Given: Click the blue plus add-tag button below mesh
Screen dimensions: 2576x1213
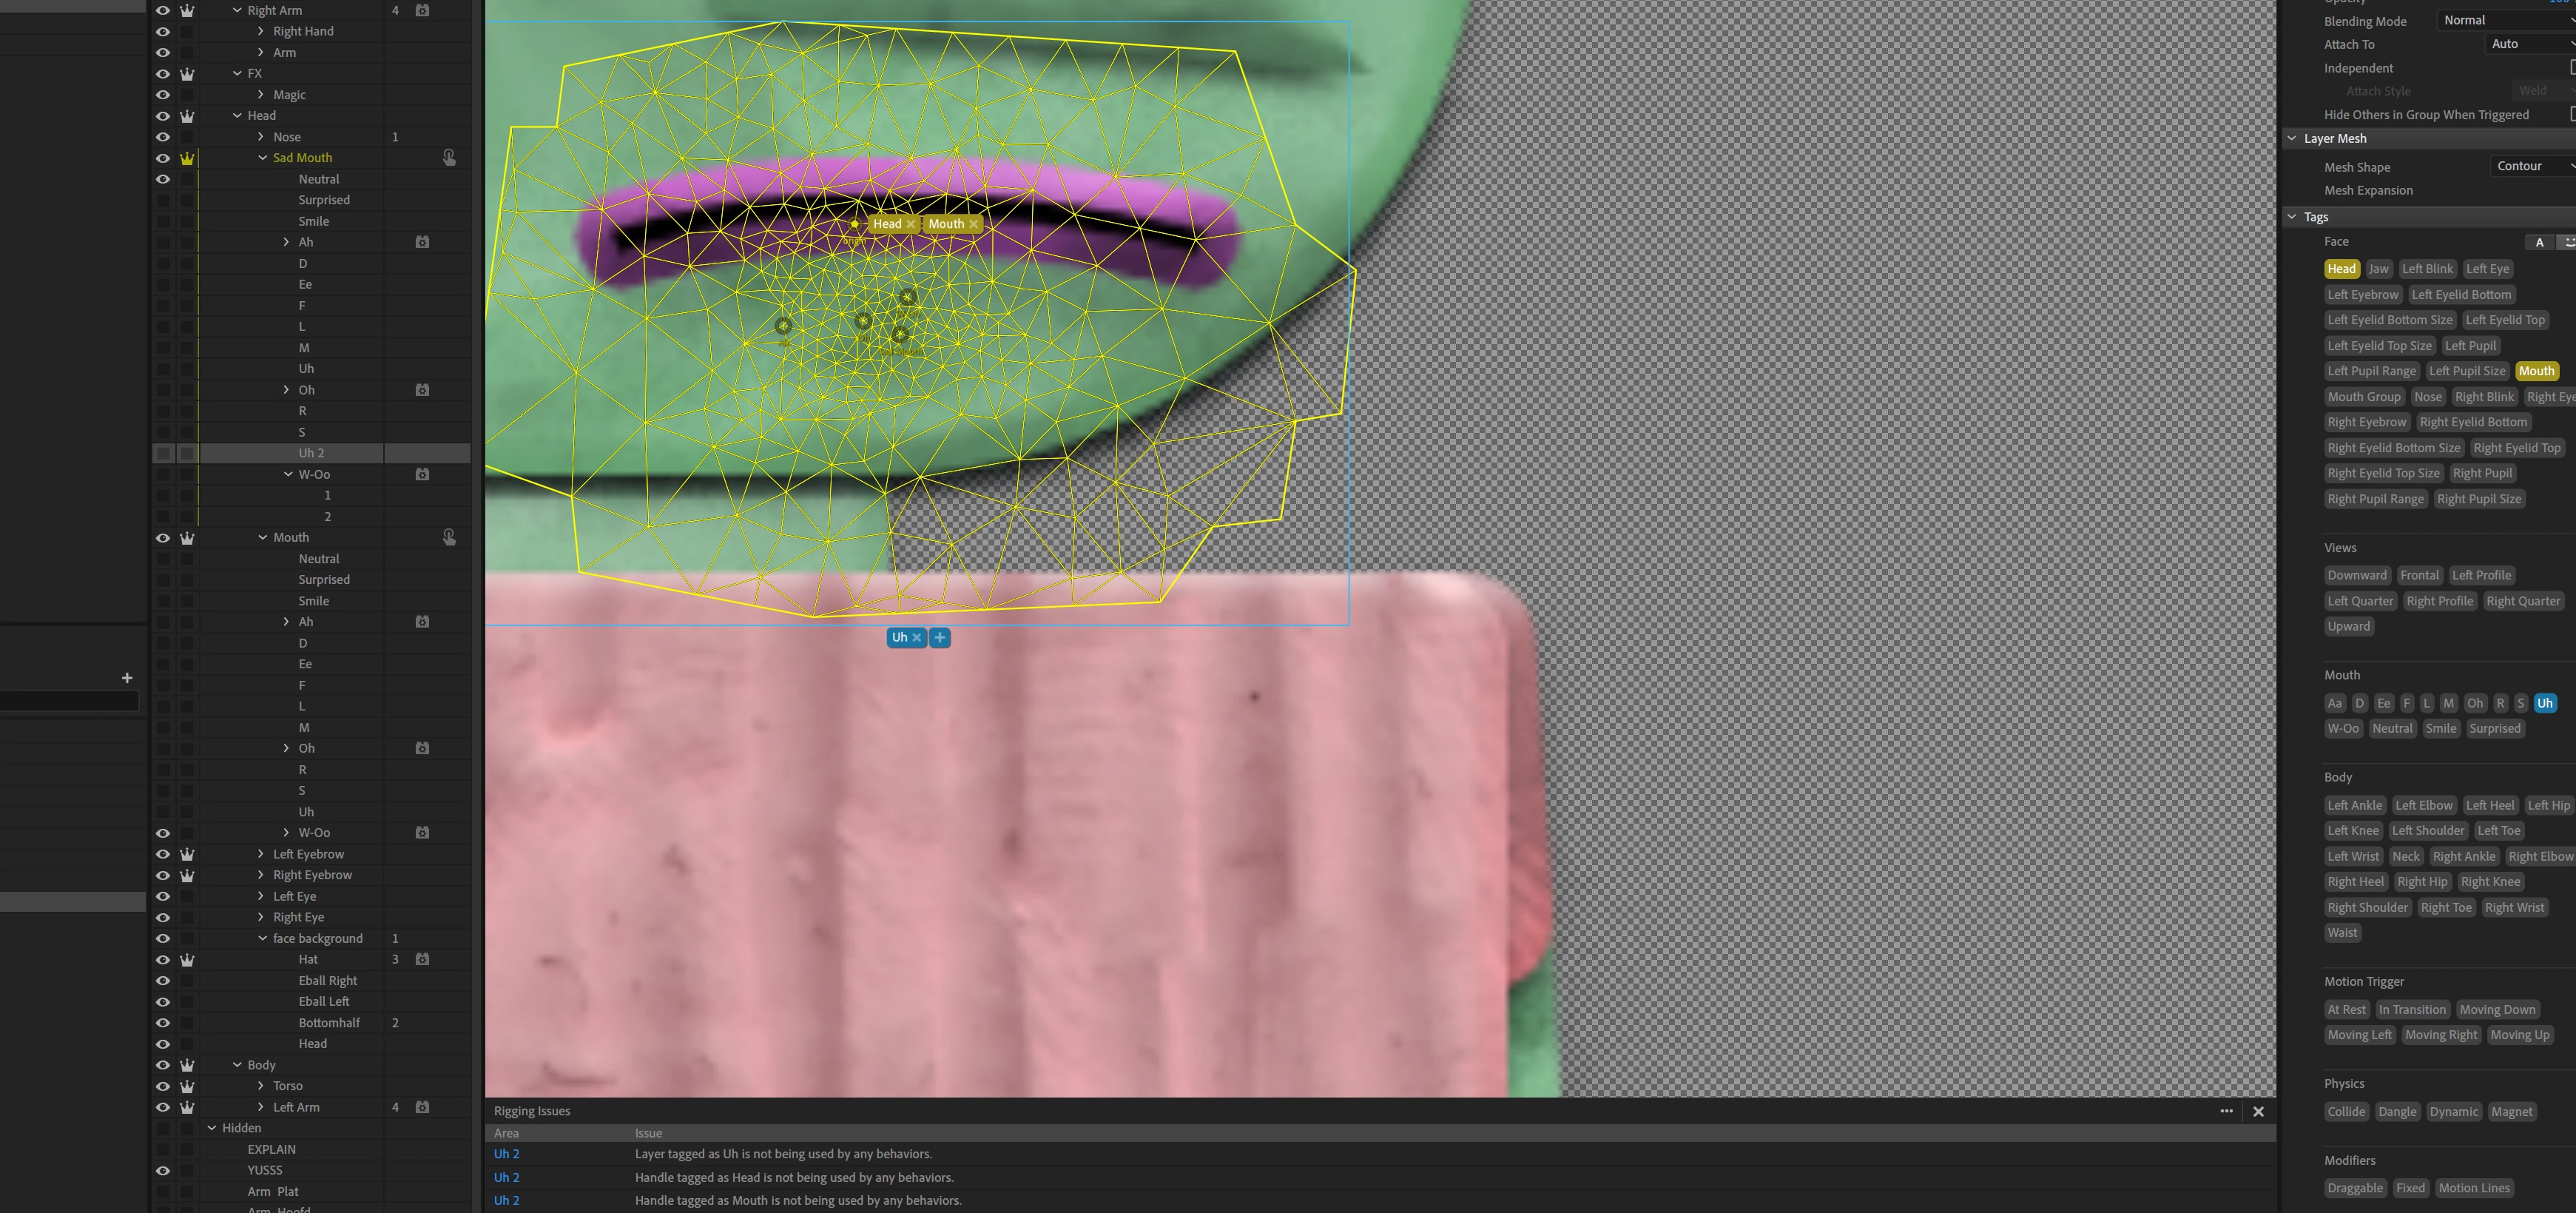Looking at the screenshot, I should coord(940,638).
